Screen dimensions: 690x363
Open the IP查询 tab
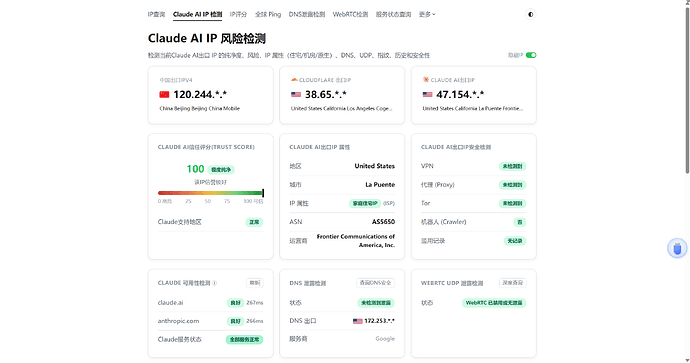[156, 15]
